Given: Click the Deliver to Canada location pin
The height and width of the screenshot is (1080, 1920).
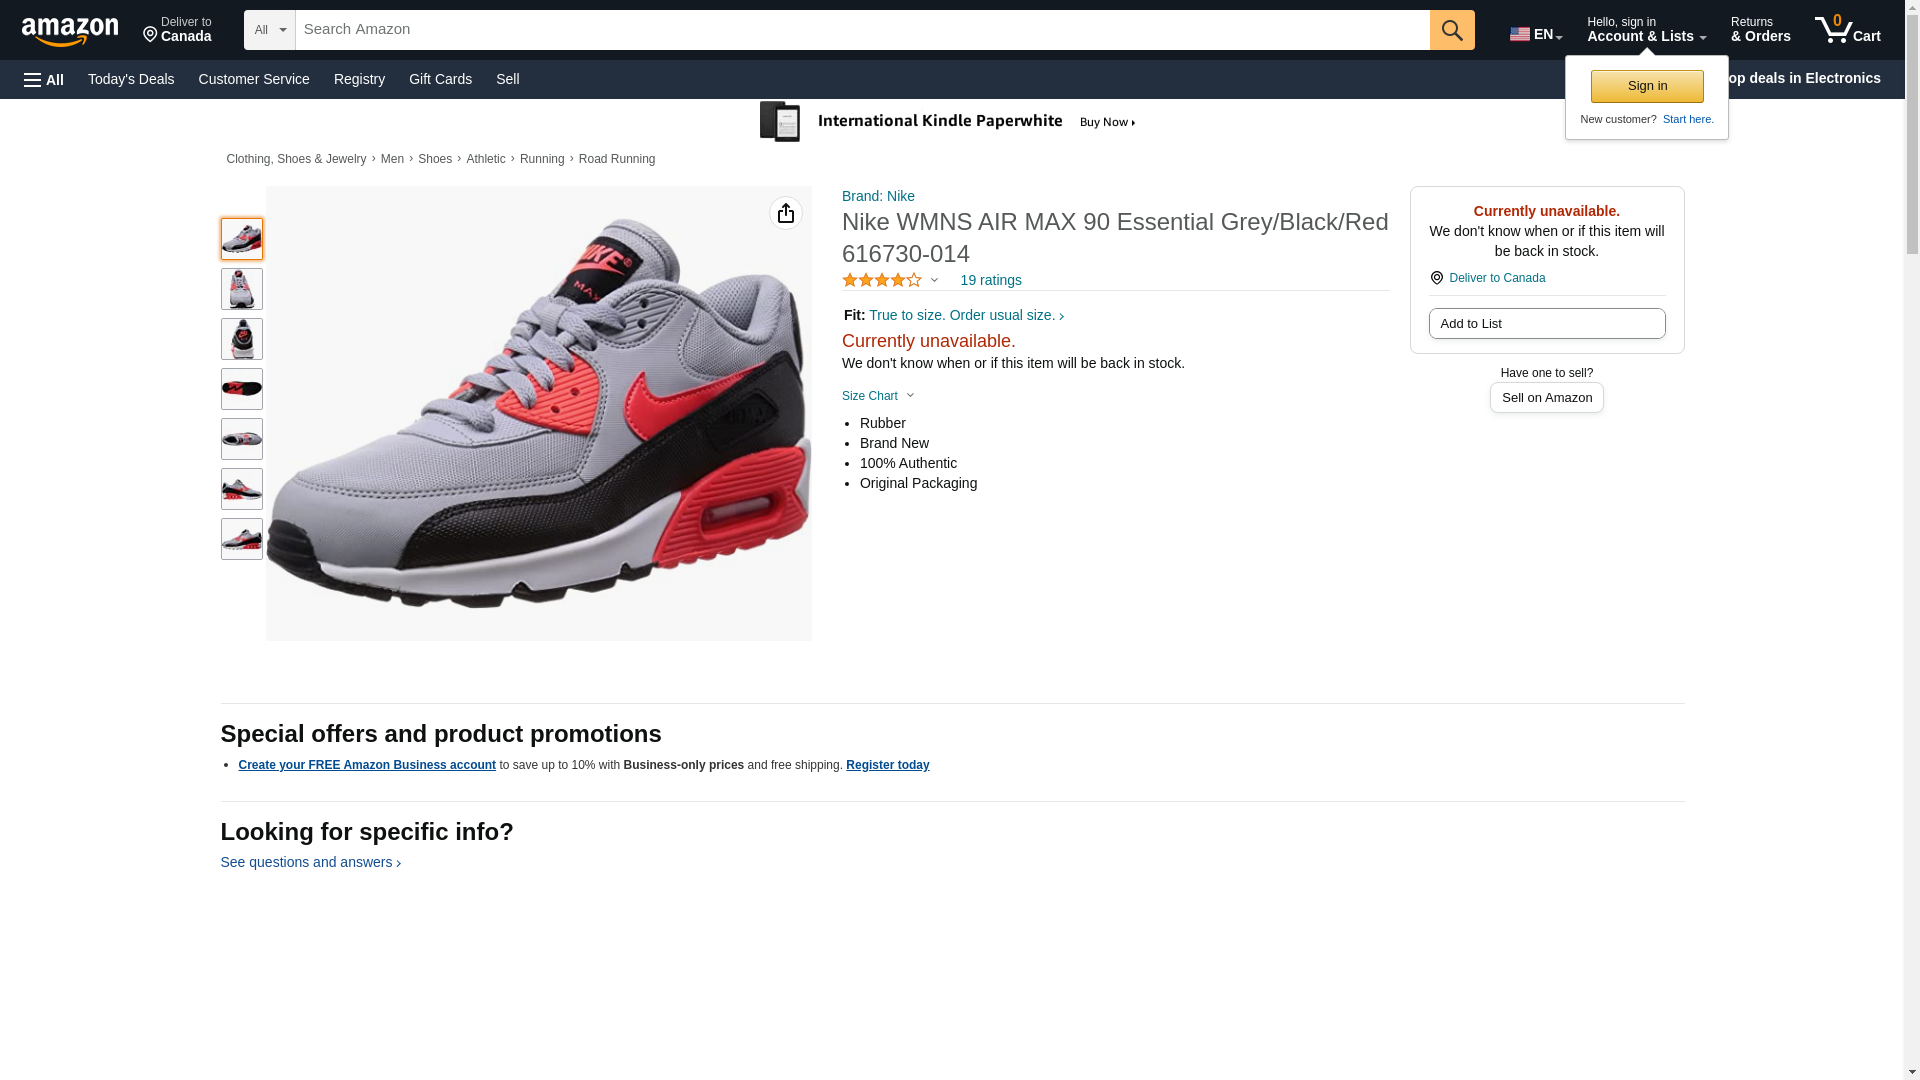Looking at the screenshot, I should pyautogui.click(x=177, y=30).
